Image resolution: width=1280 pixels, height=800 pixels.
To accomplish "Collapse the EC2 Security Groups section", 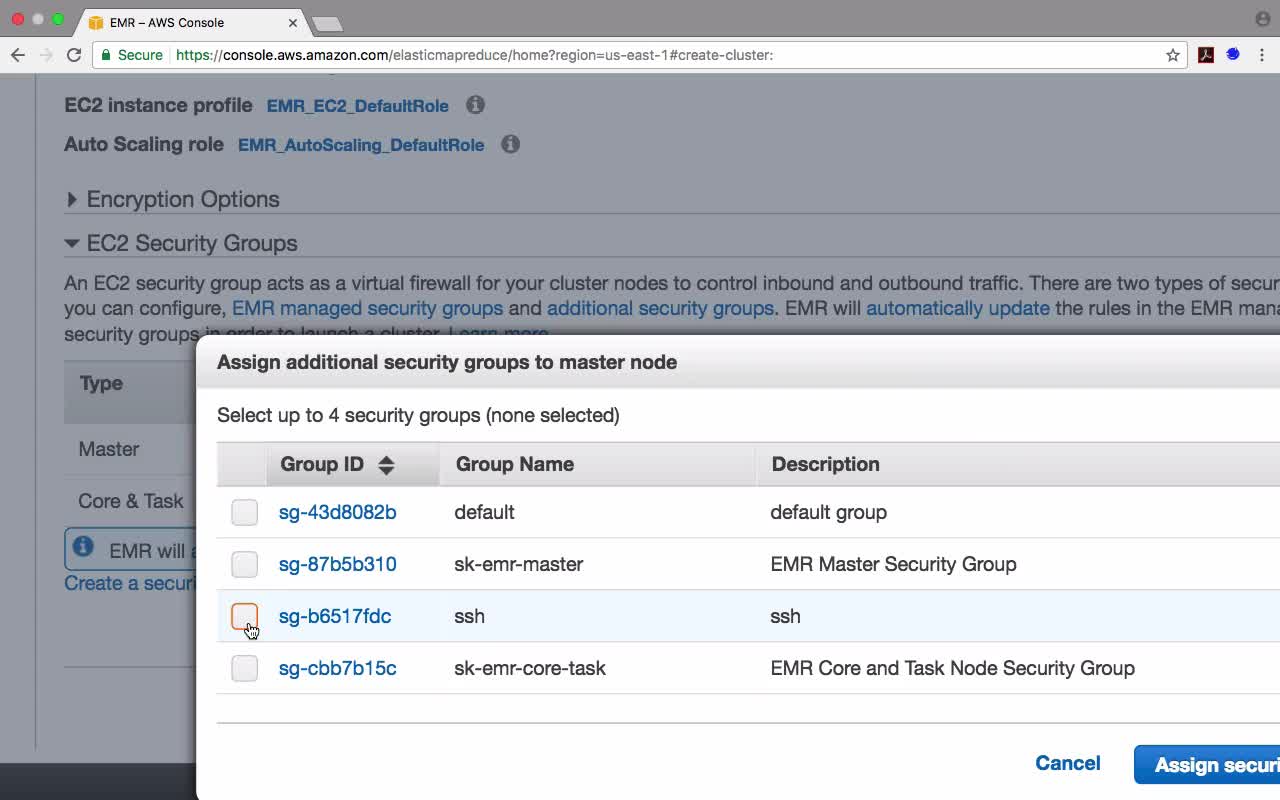I will coord(72,243).
